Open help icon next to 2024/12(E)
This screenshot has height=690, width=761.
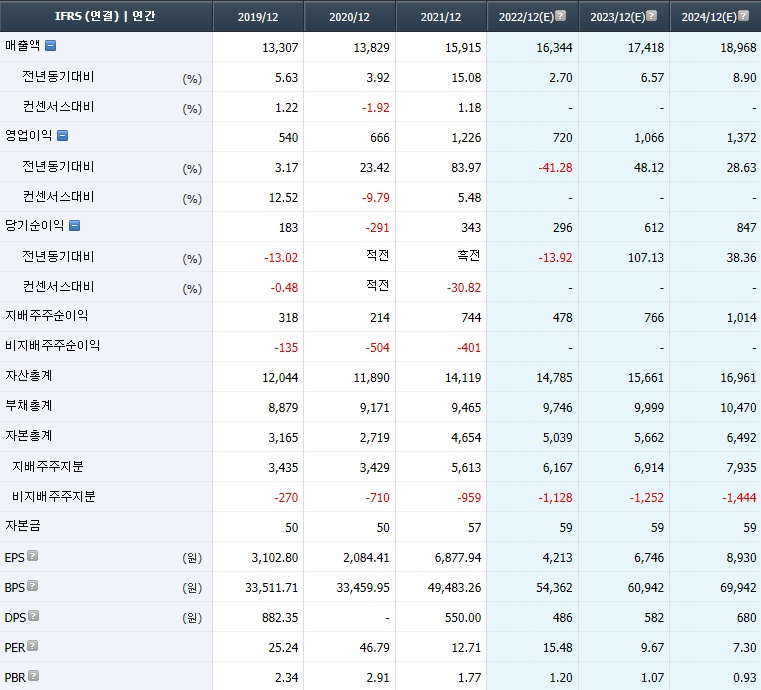tap(743, 16)
